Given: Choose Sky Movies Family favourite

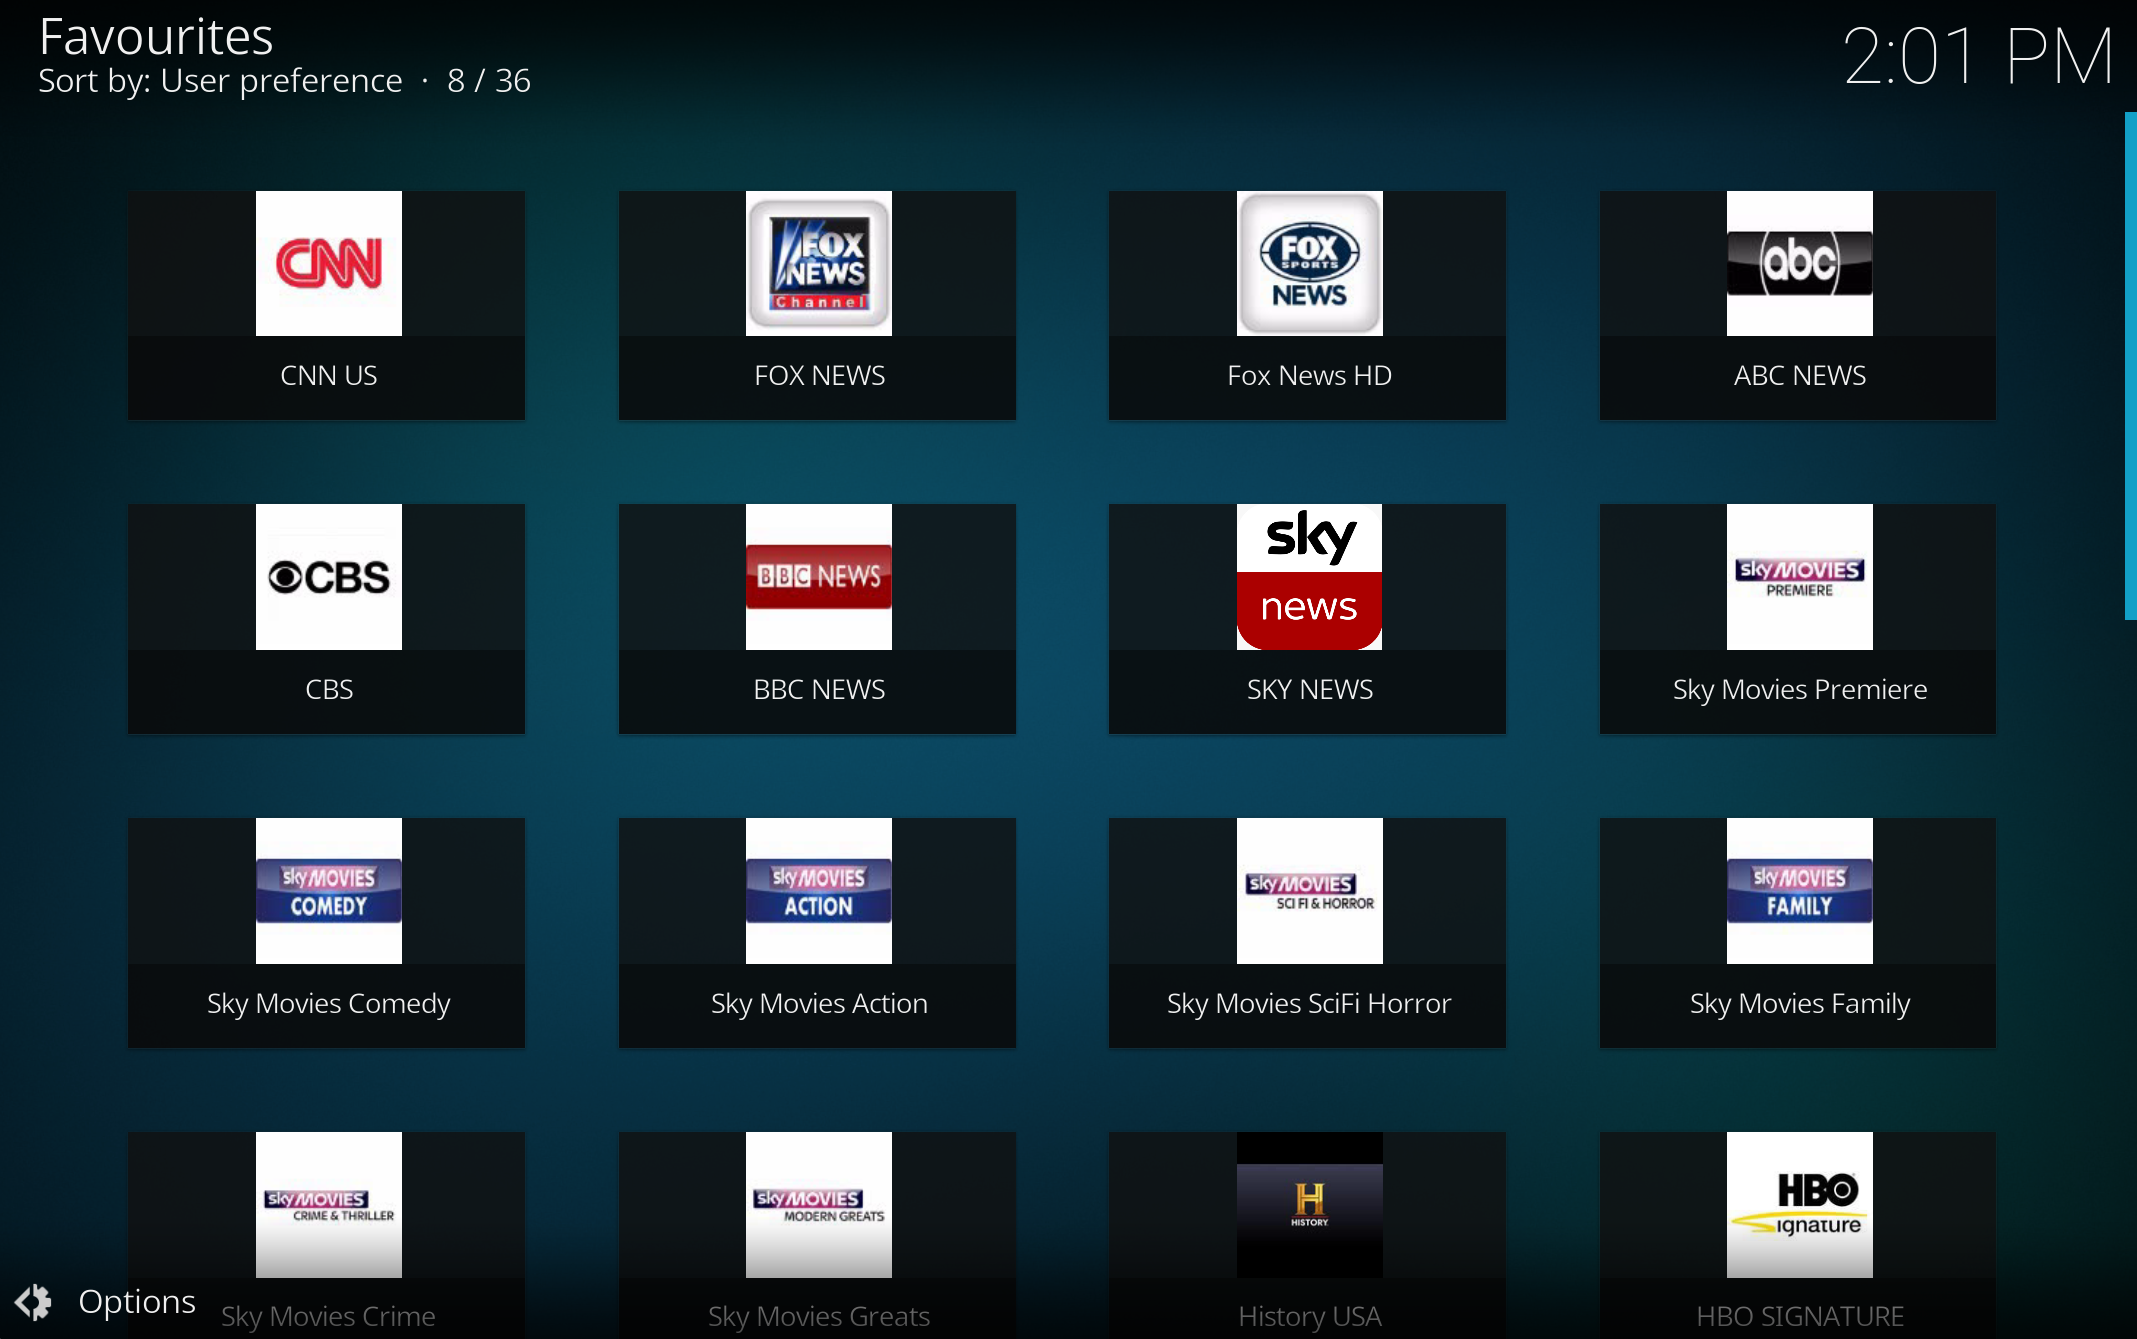Looking at the screenshot, I should pos(1799,891).
